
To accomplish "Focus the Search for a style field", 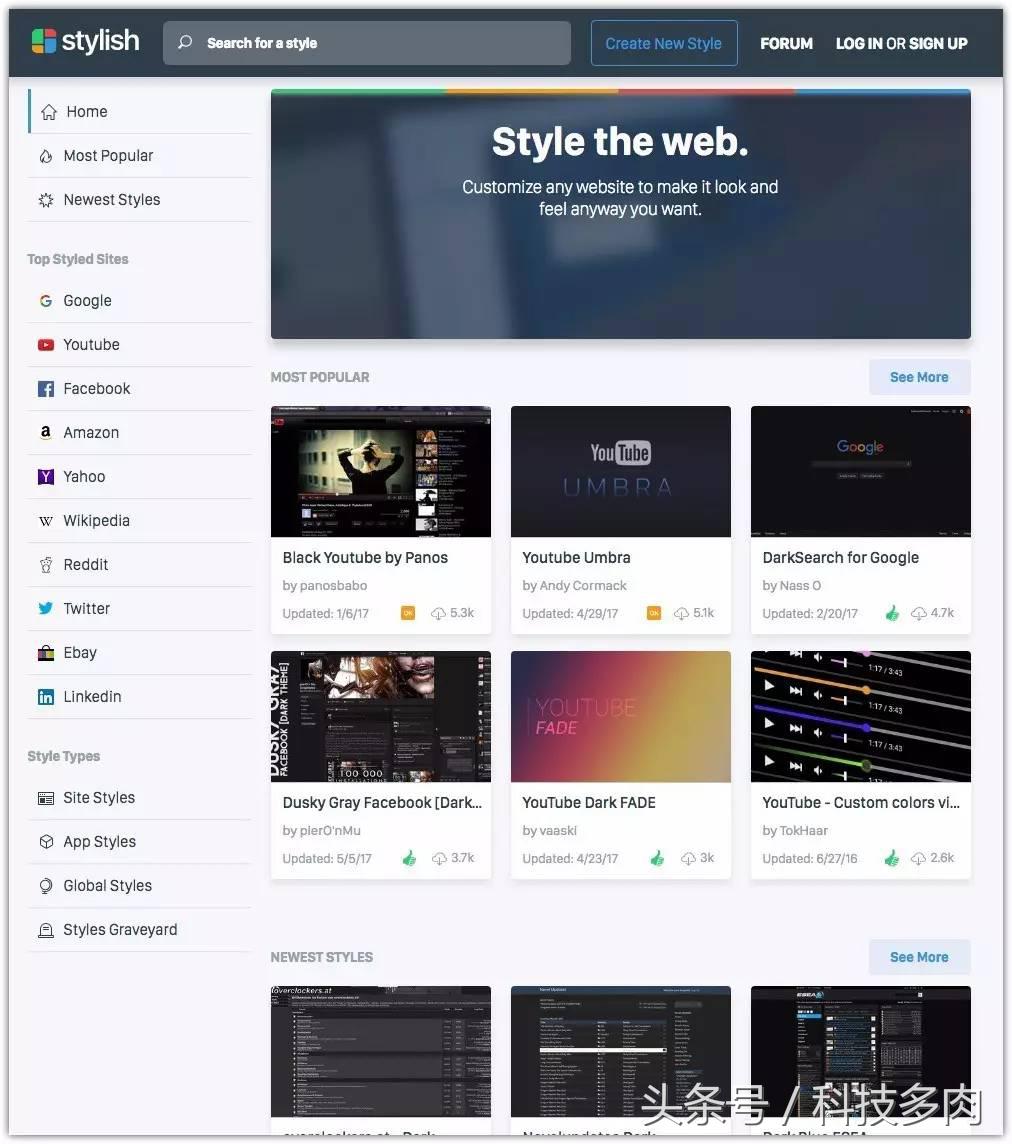I will [380, 43].
